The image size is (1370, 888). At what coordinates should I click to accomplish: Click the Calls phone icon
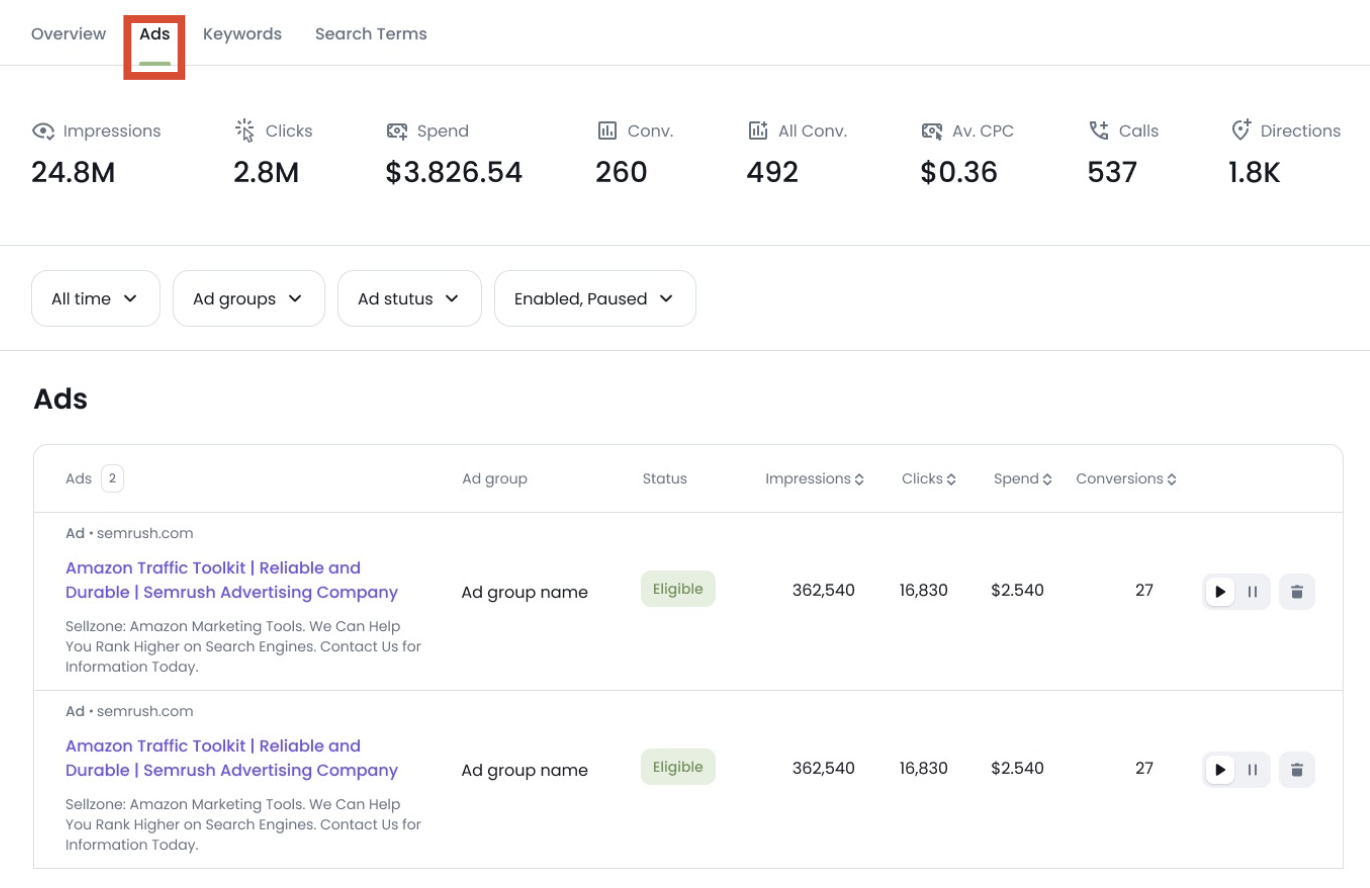[x=1097, y=130]
